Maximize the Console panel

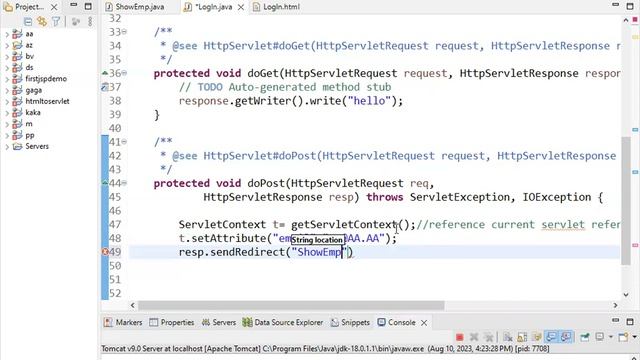630,322
